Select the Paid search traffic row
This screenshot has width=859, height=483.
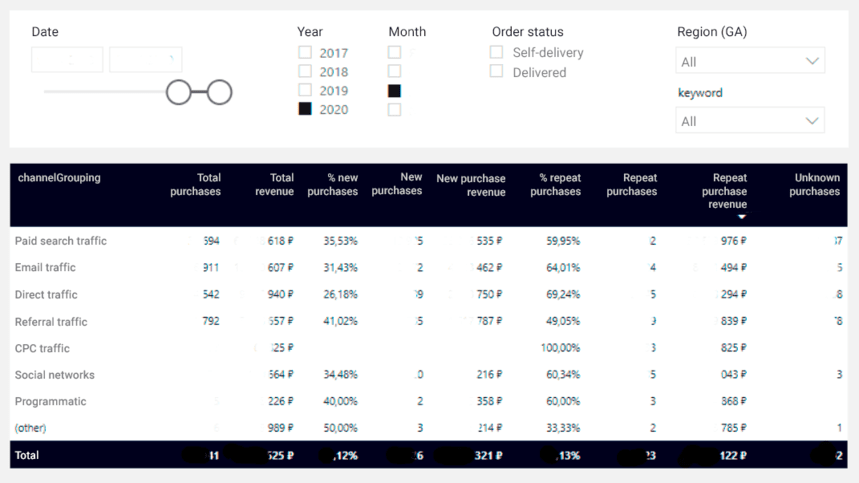coord(61,241)
